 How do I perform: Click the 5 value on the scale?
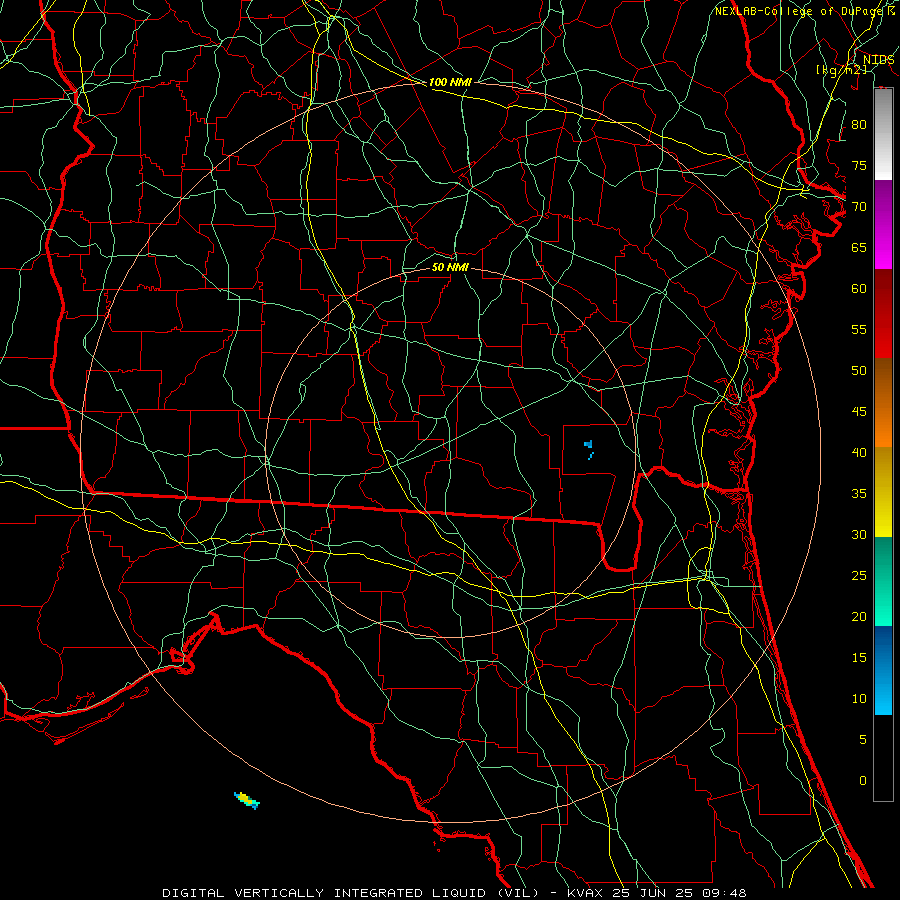pyautogui.click(x=863, y=739)
